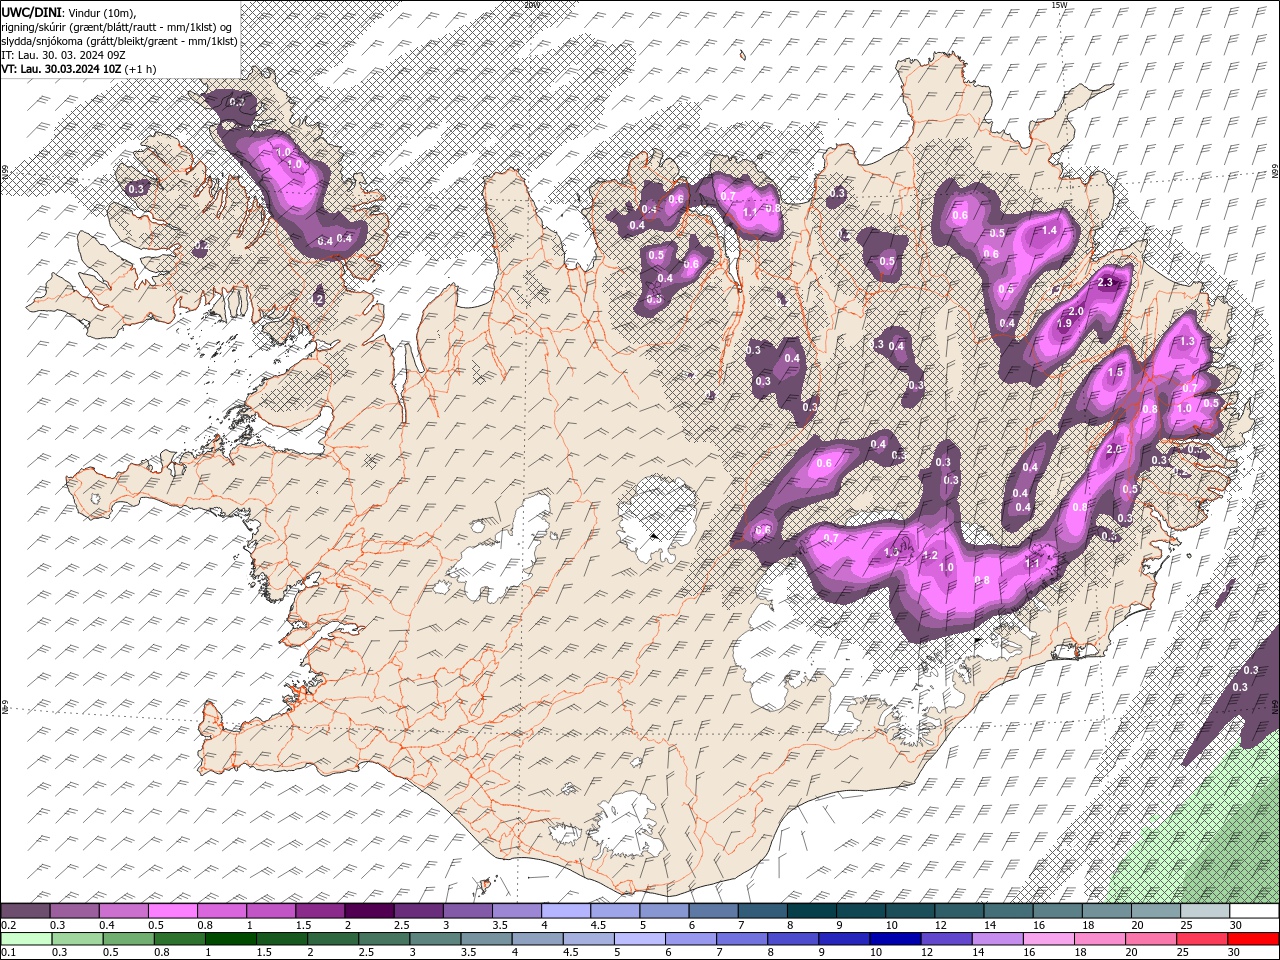
Task: Click the 1.9 precipitation value on the map
Action: pyautogui.click(x=1064, y=323)
